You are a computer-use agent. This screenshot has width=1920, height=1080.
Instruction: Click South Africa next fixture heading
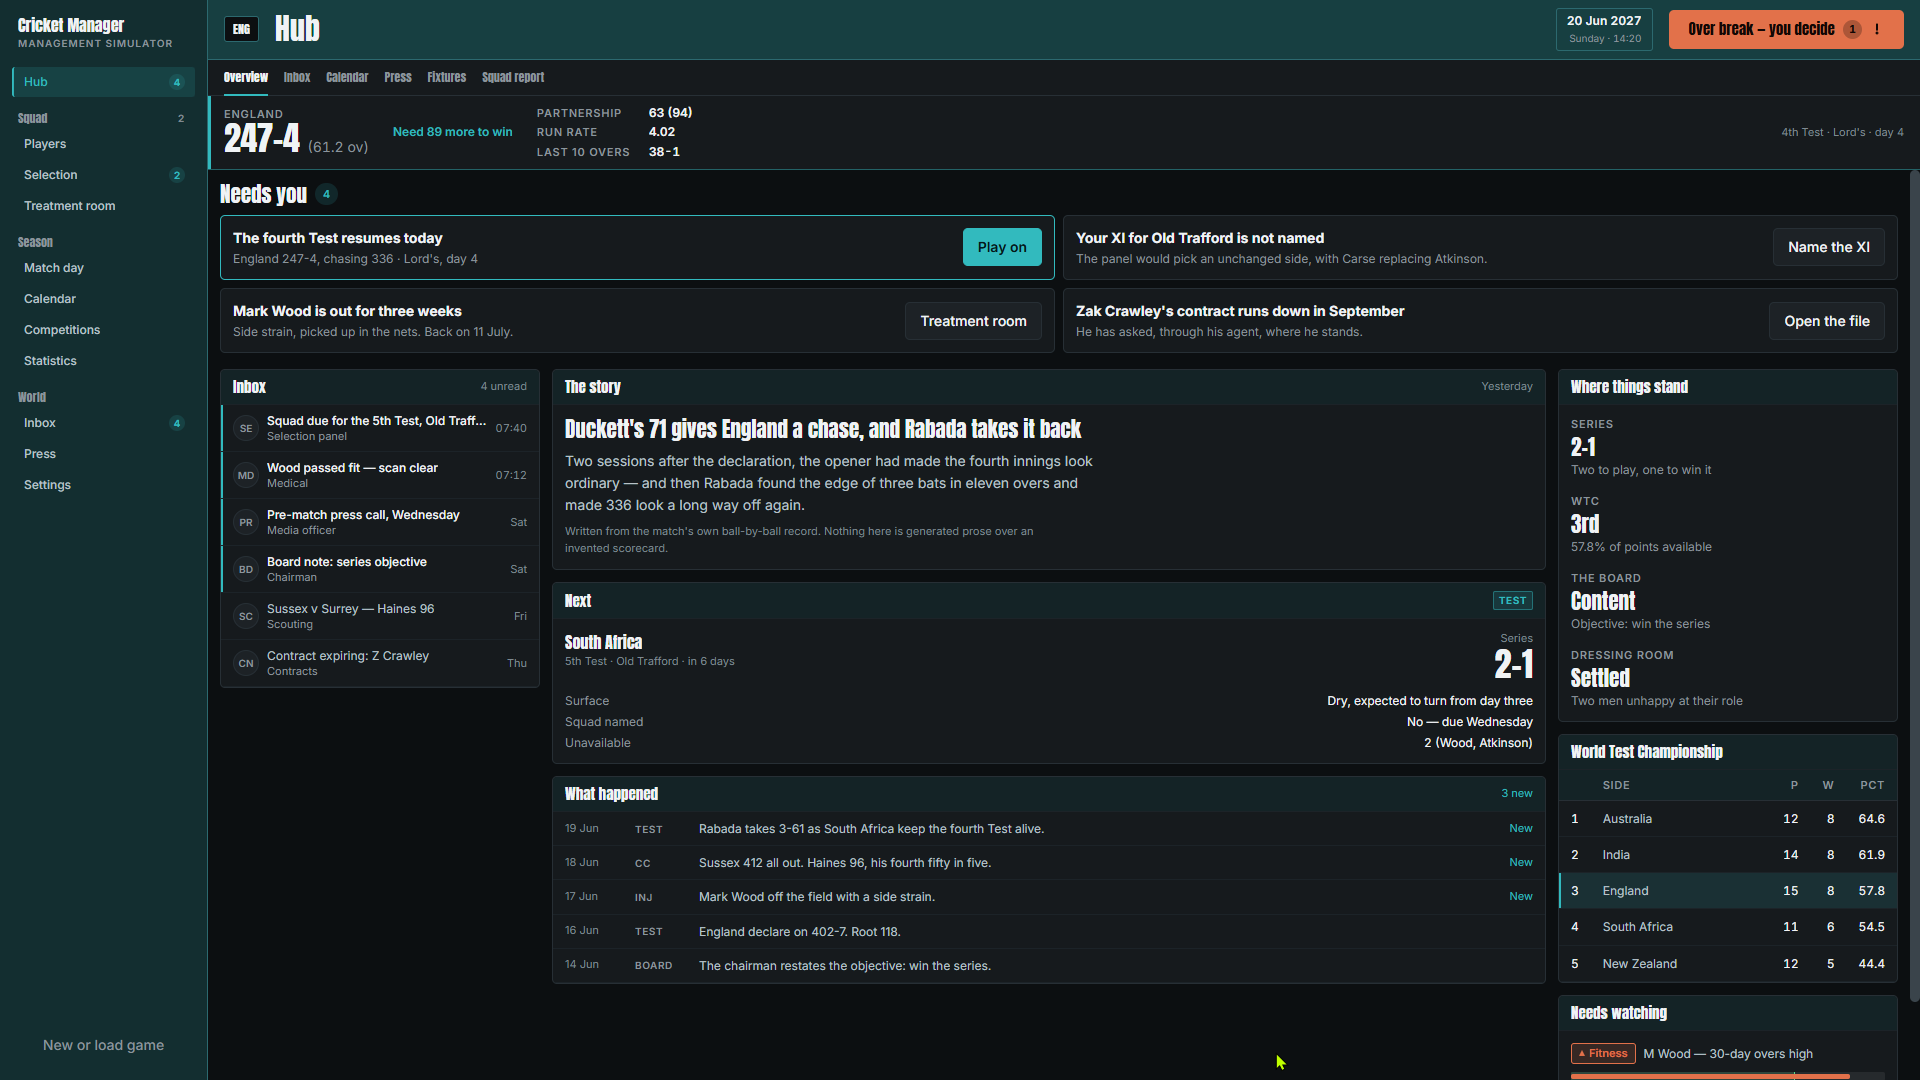click(603, 642)
